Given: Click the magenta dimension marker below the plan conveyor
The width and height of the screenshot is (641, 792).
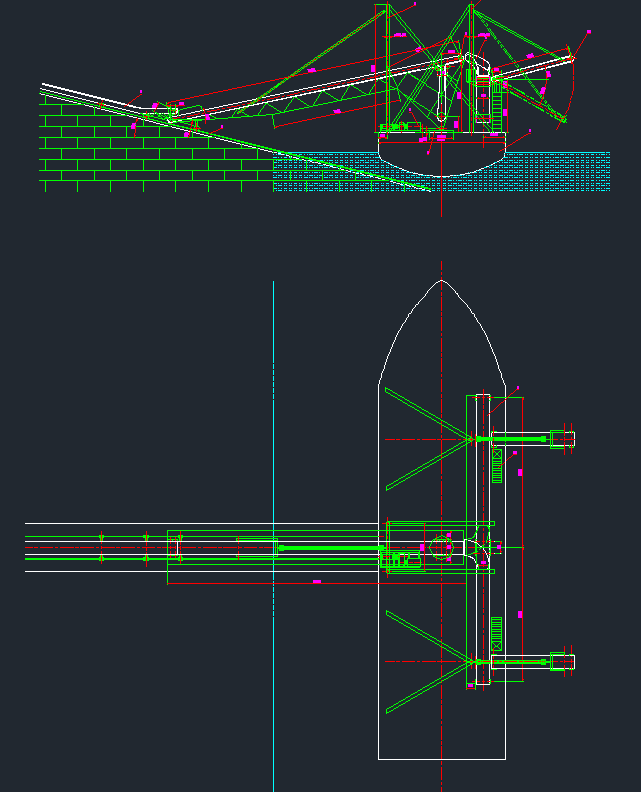Looking at the screenshot, I should coord(317,580).
